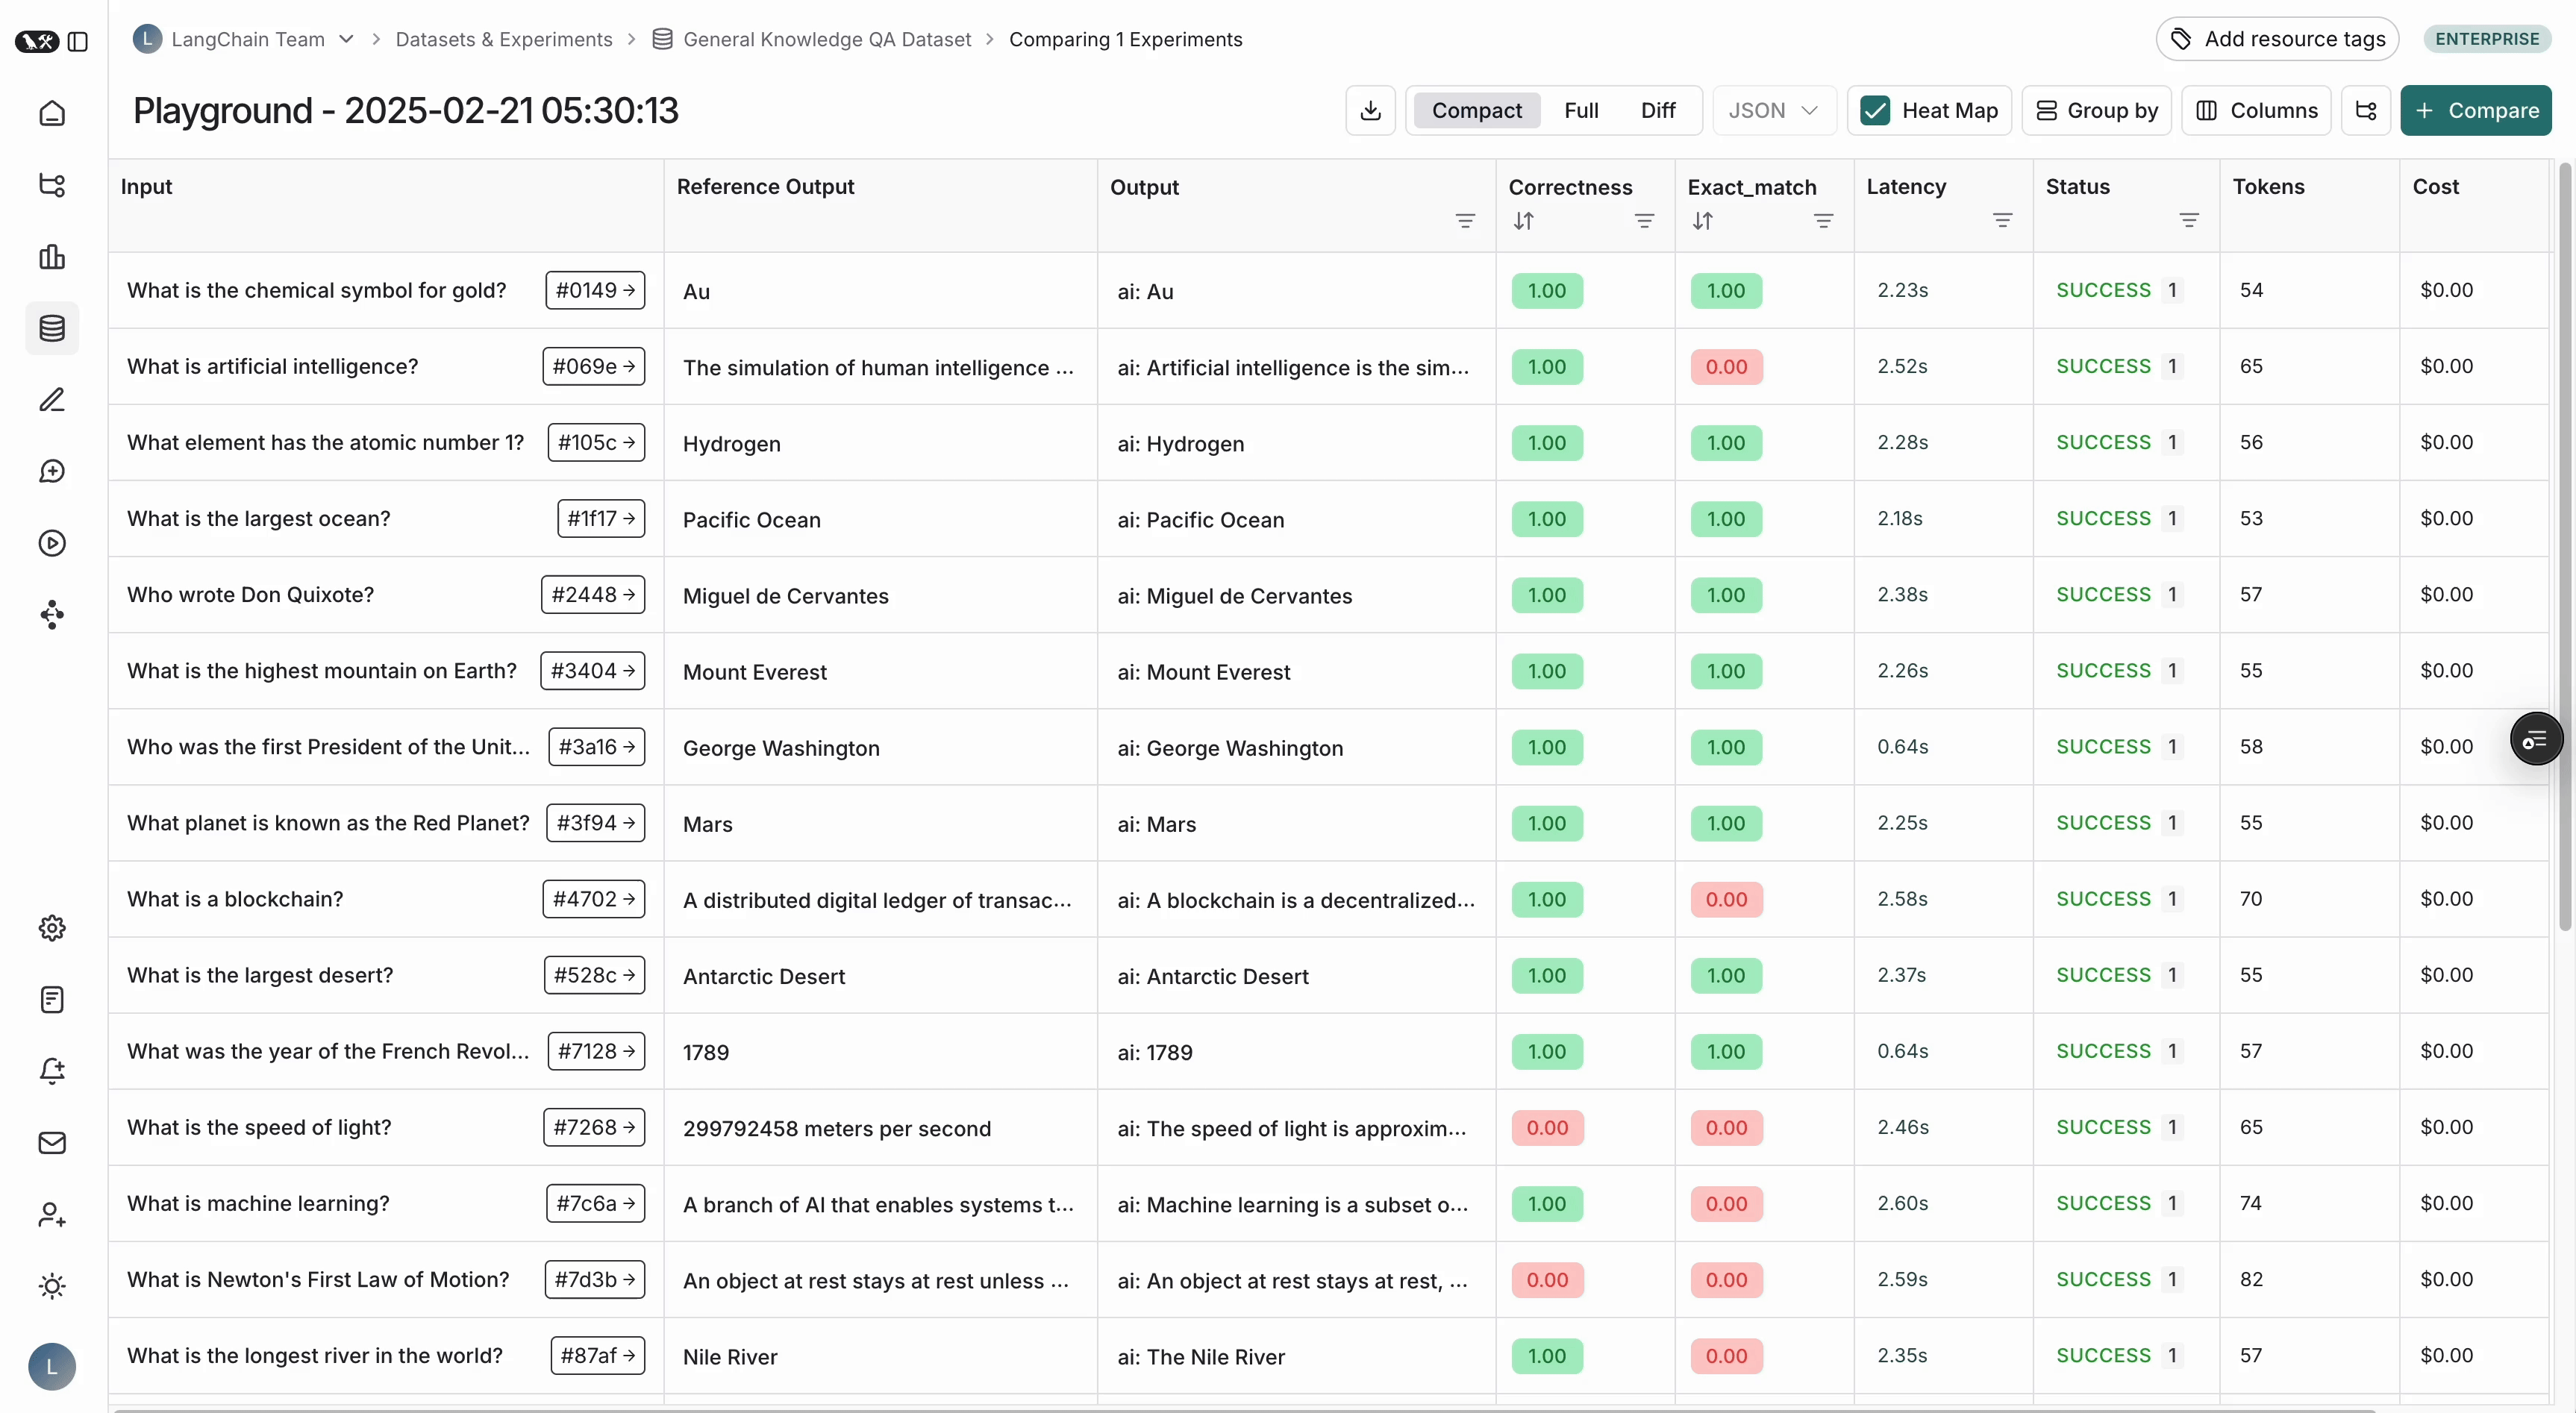2576x1413 pixels.
Task: Click the notifications bell icon in the sidebar
Action: 52,1071
